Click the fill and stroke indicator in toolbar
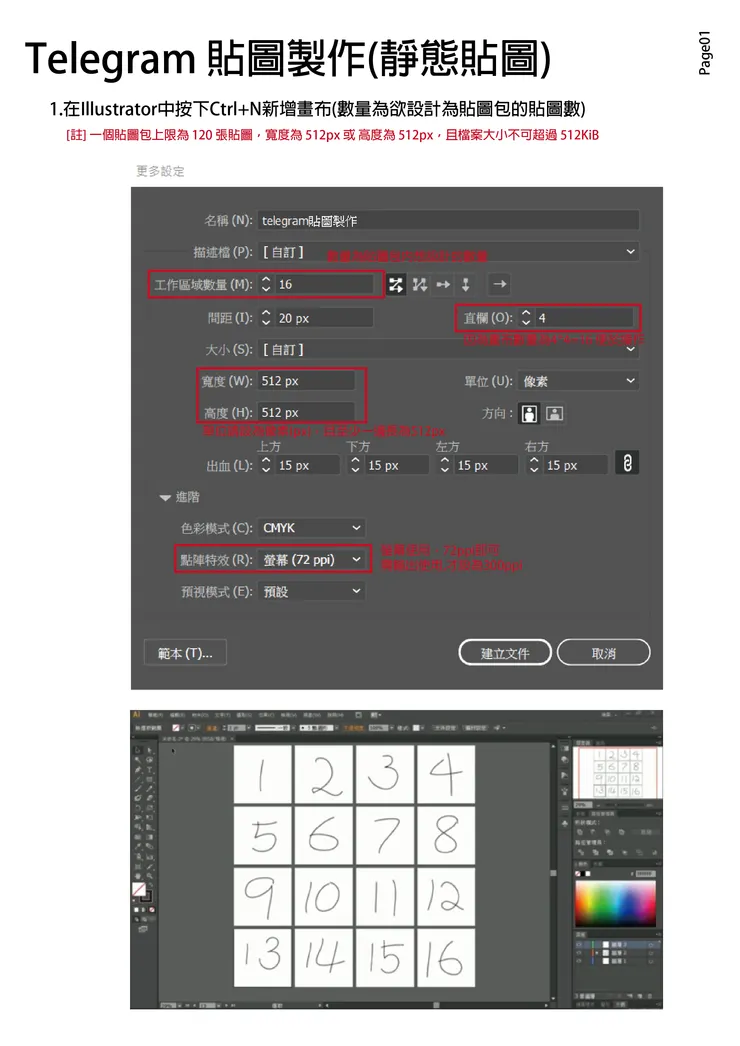 point(141,891)
